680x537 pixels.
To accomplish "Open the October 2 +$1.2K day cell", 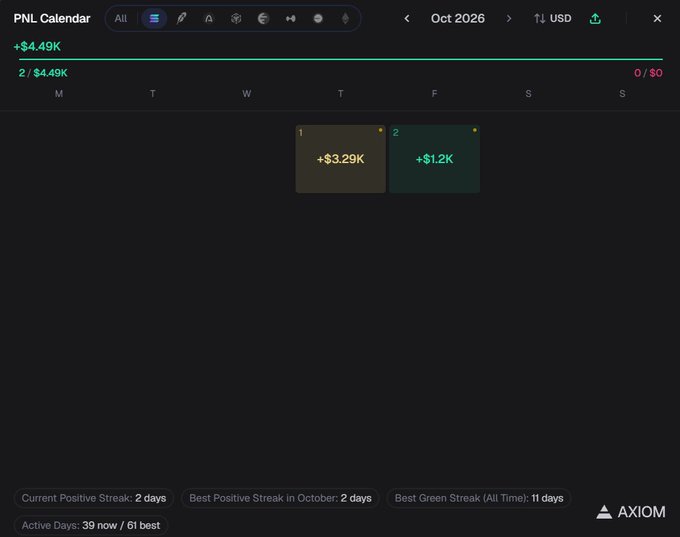I will pyautogui.click(x=435, y=159).
